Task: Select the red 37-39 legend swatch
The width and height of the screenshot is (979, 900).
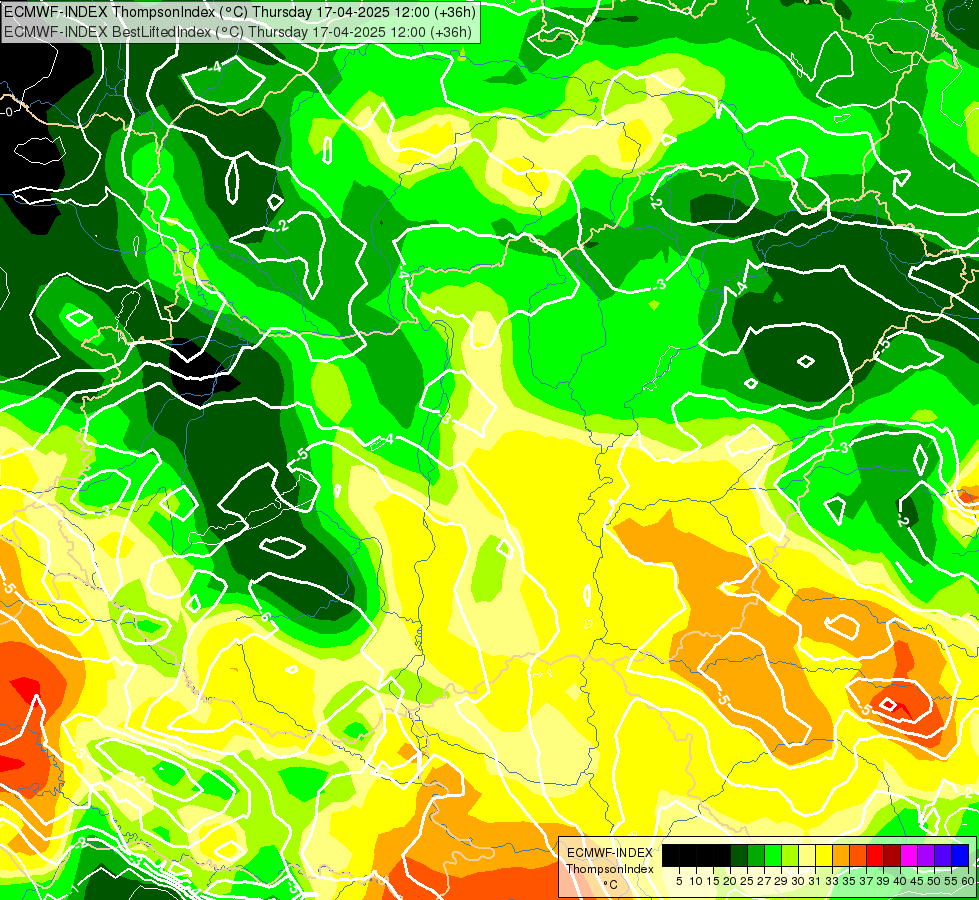Action: click(875, 856)
